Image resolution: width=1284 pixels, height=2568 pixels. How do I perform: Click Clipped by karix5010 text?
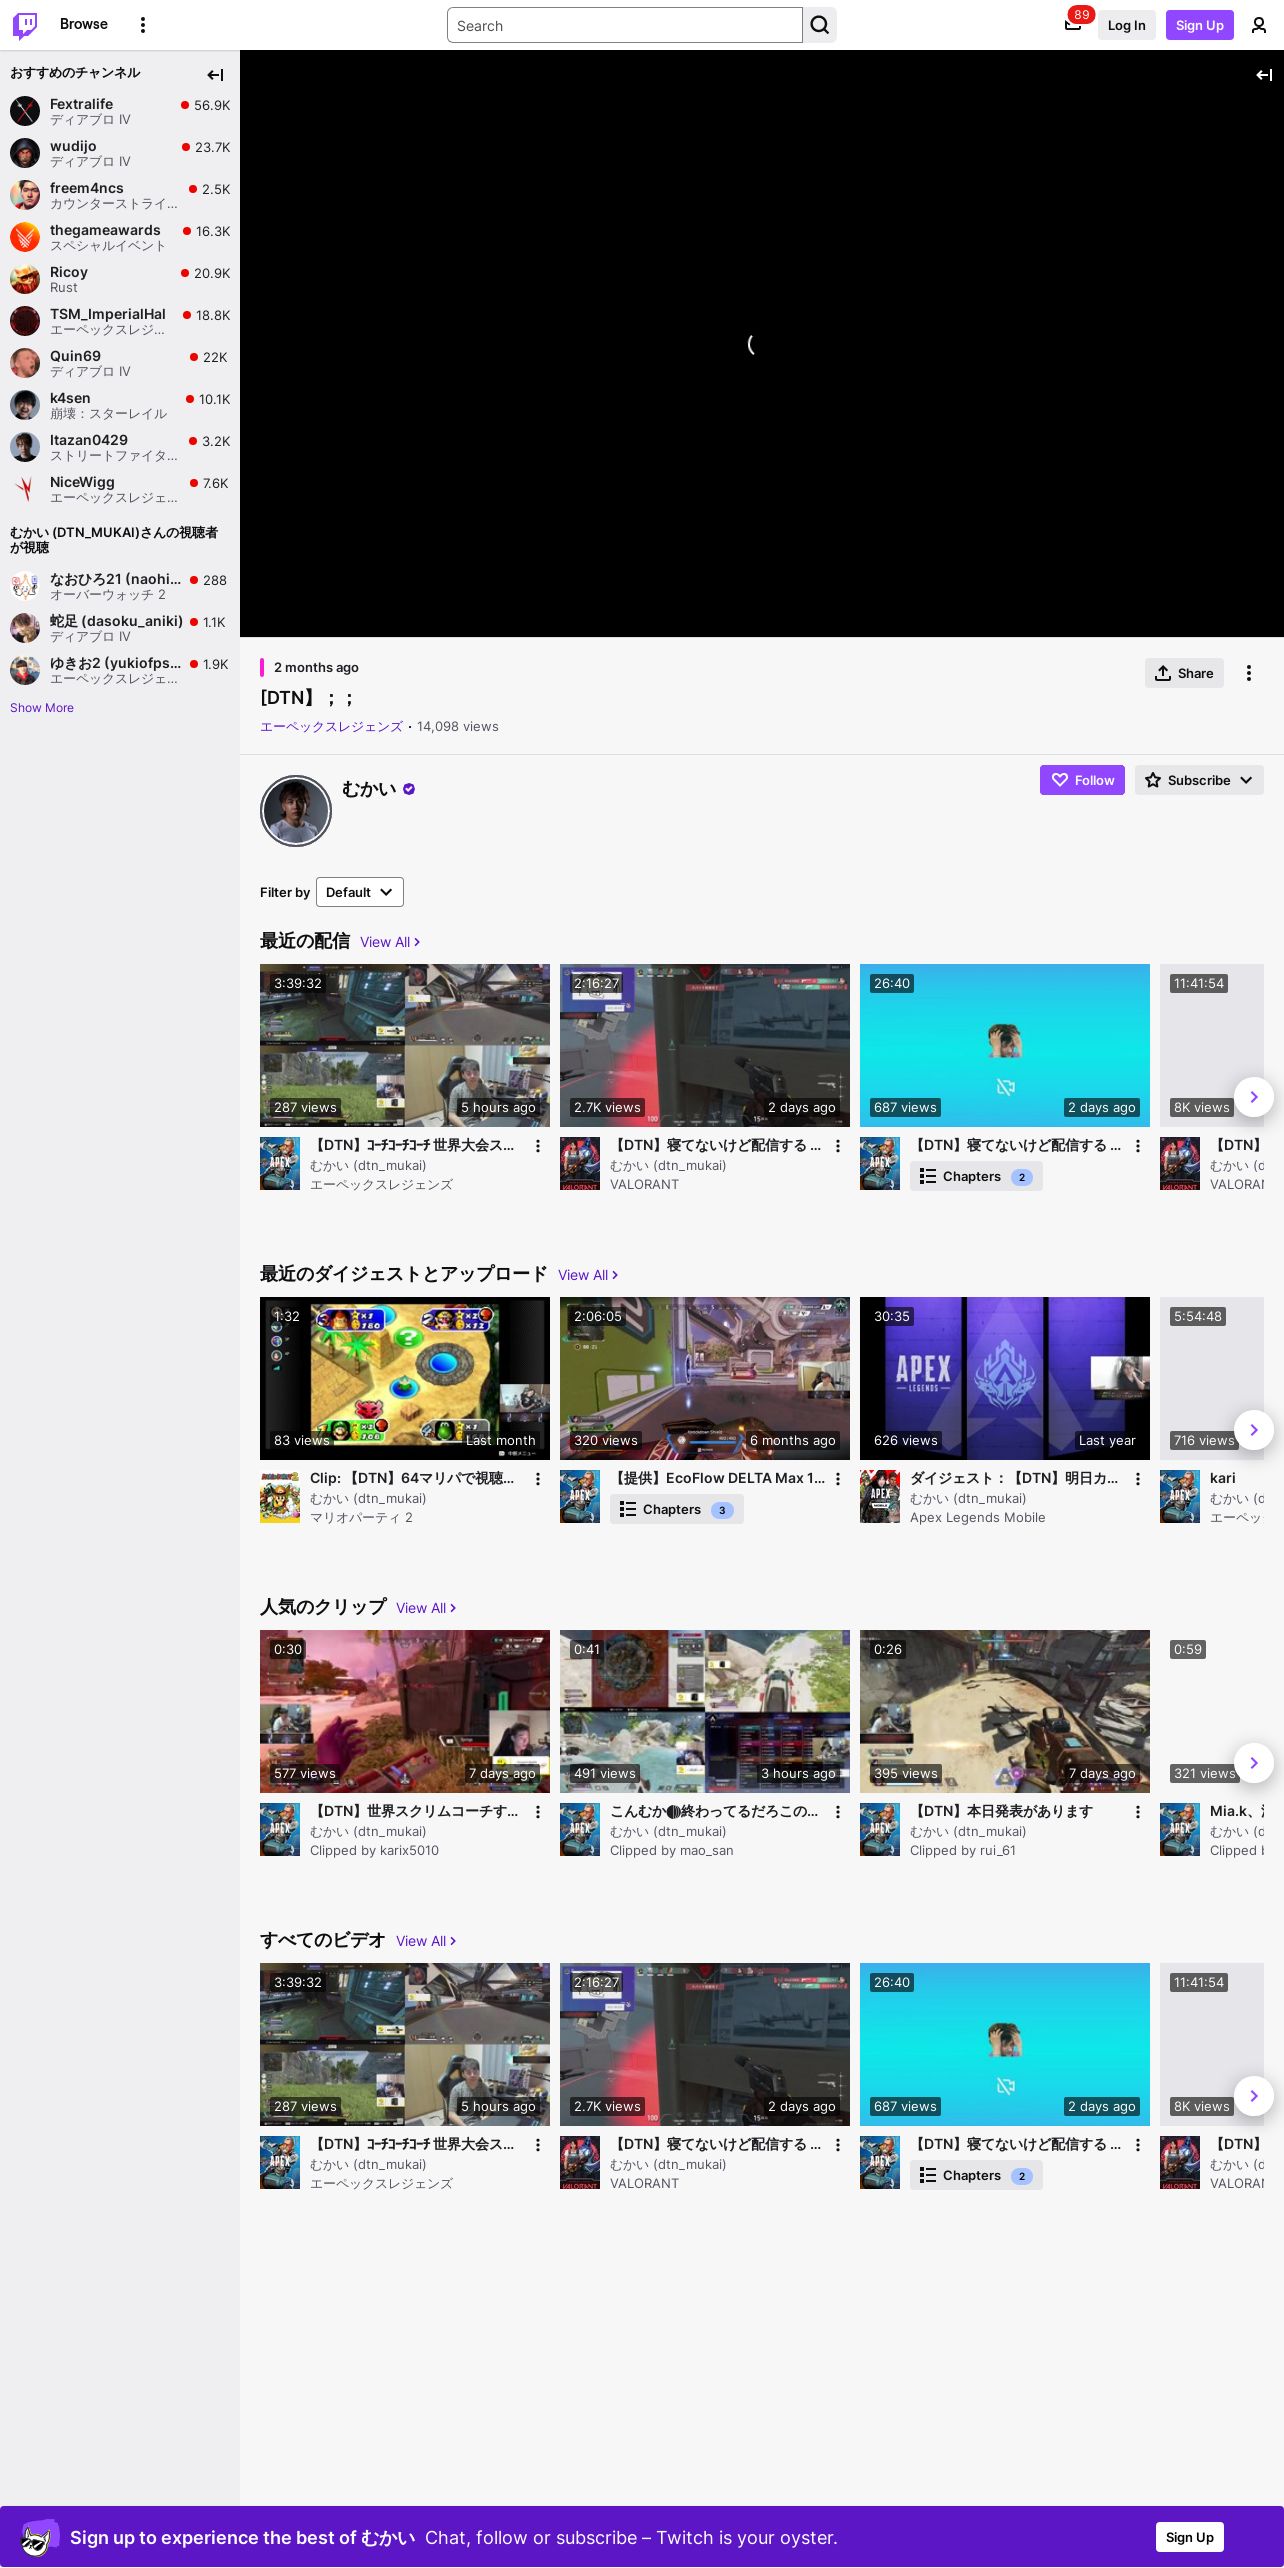click(374, 1851)
